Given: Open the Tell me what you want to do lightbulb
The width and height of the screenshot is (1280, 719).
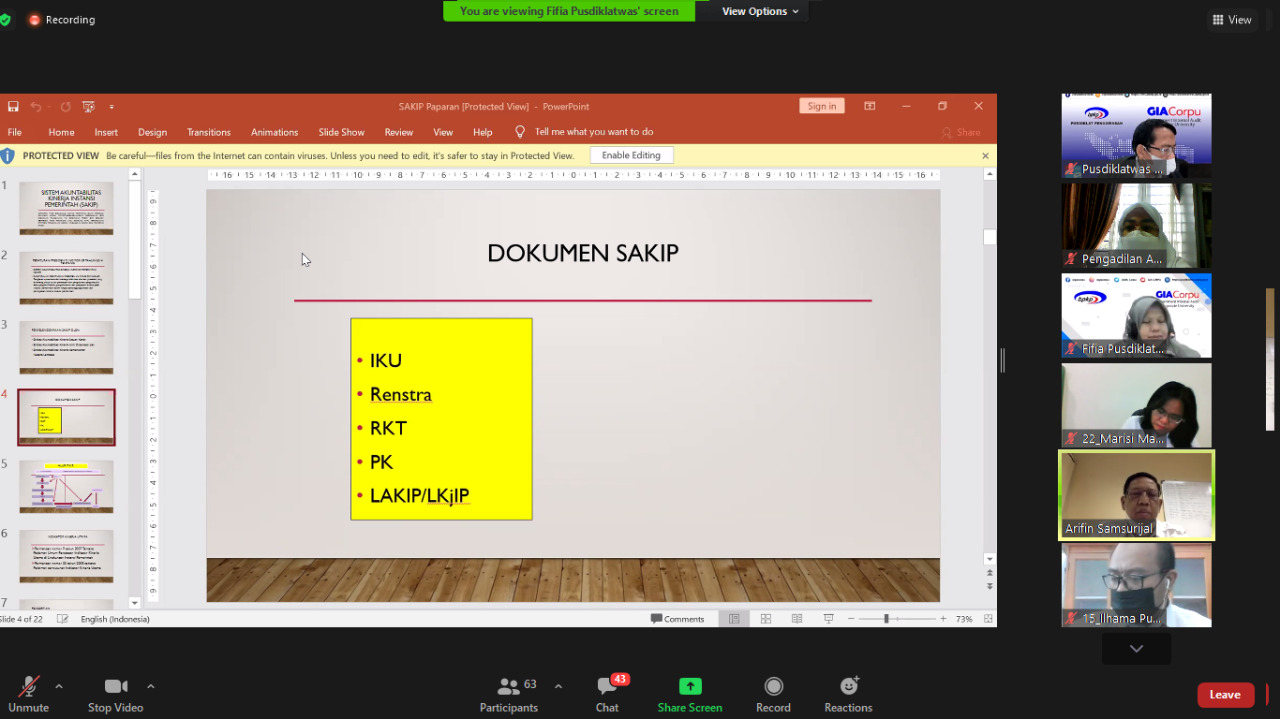Looking at the screenshot, I should coord(519,131).
